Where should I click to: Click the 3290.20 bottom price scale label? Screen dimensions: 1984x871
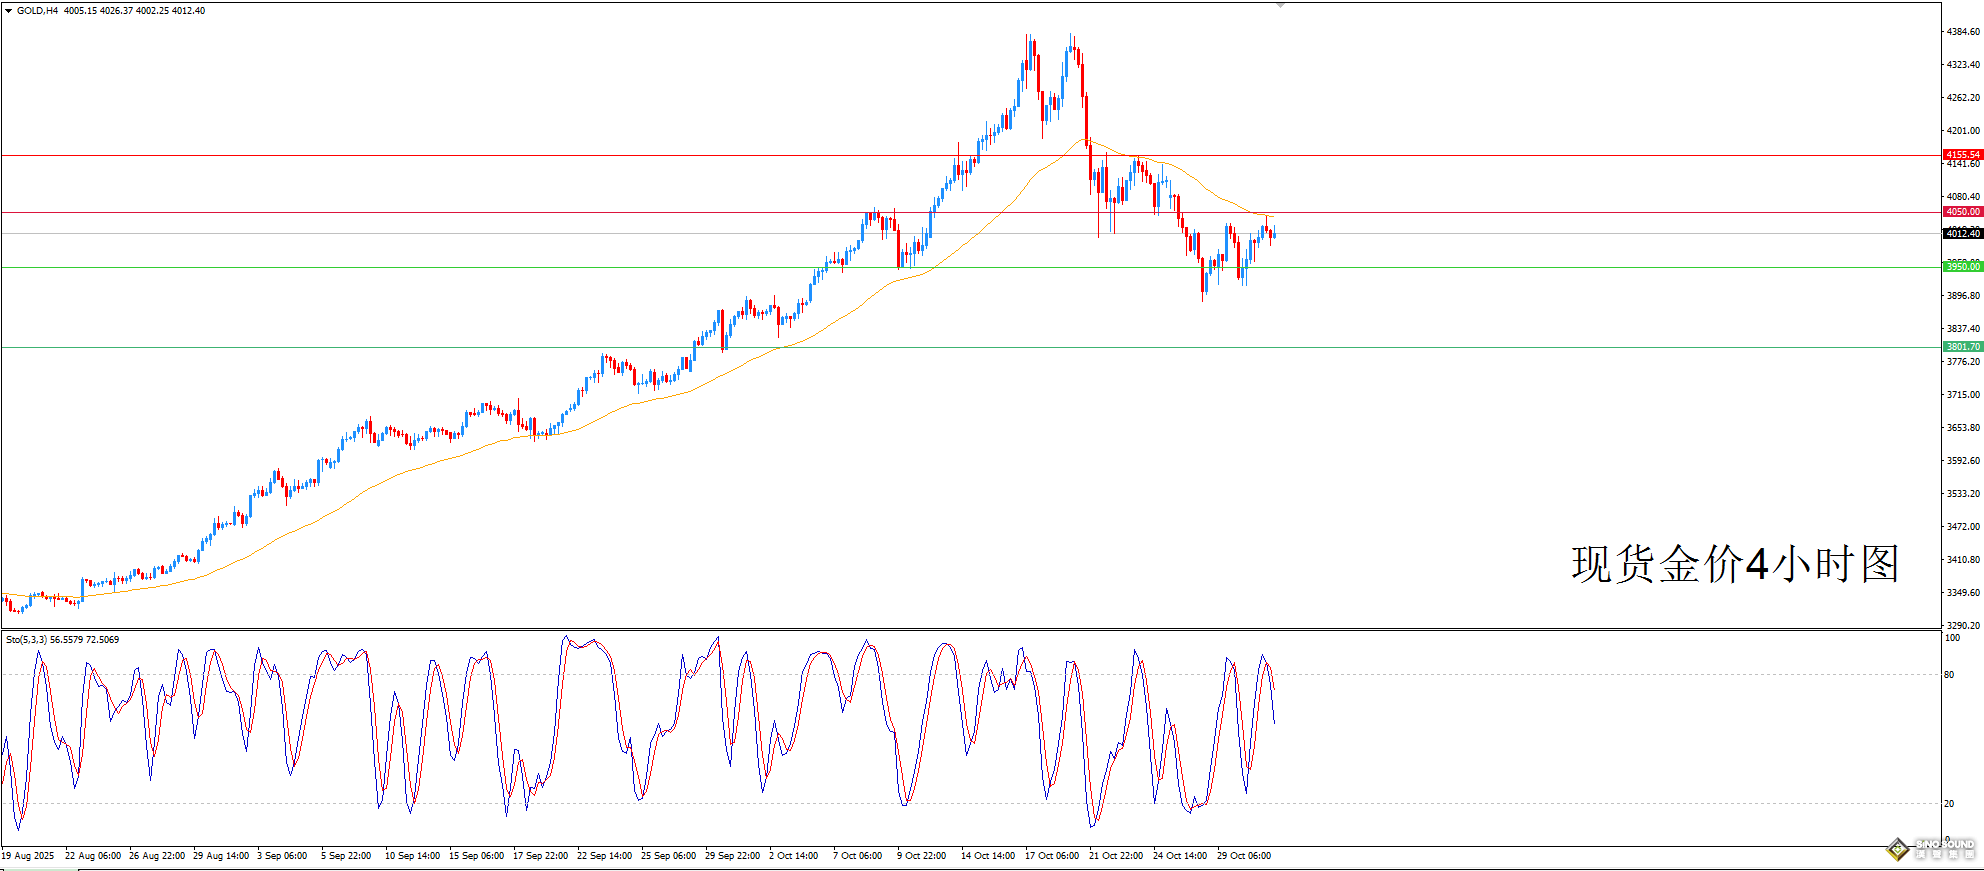click(1962, 626)
